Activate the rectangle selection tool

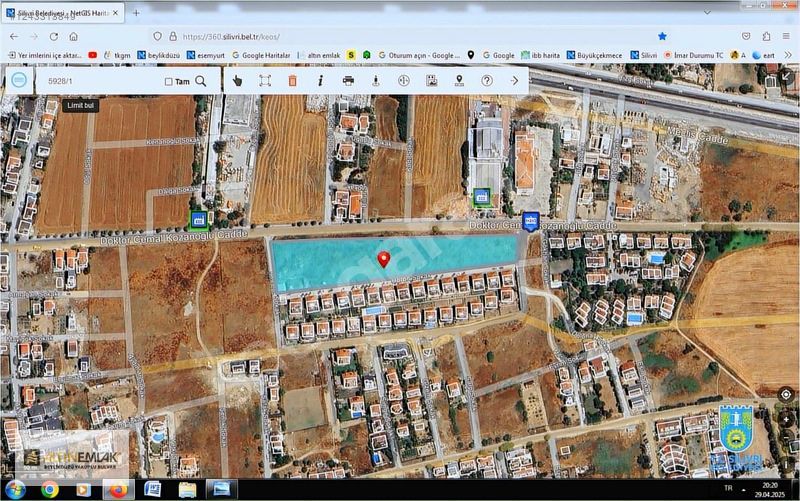pyautogui.click(x=265, y=81)
